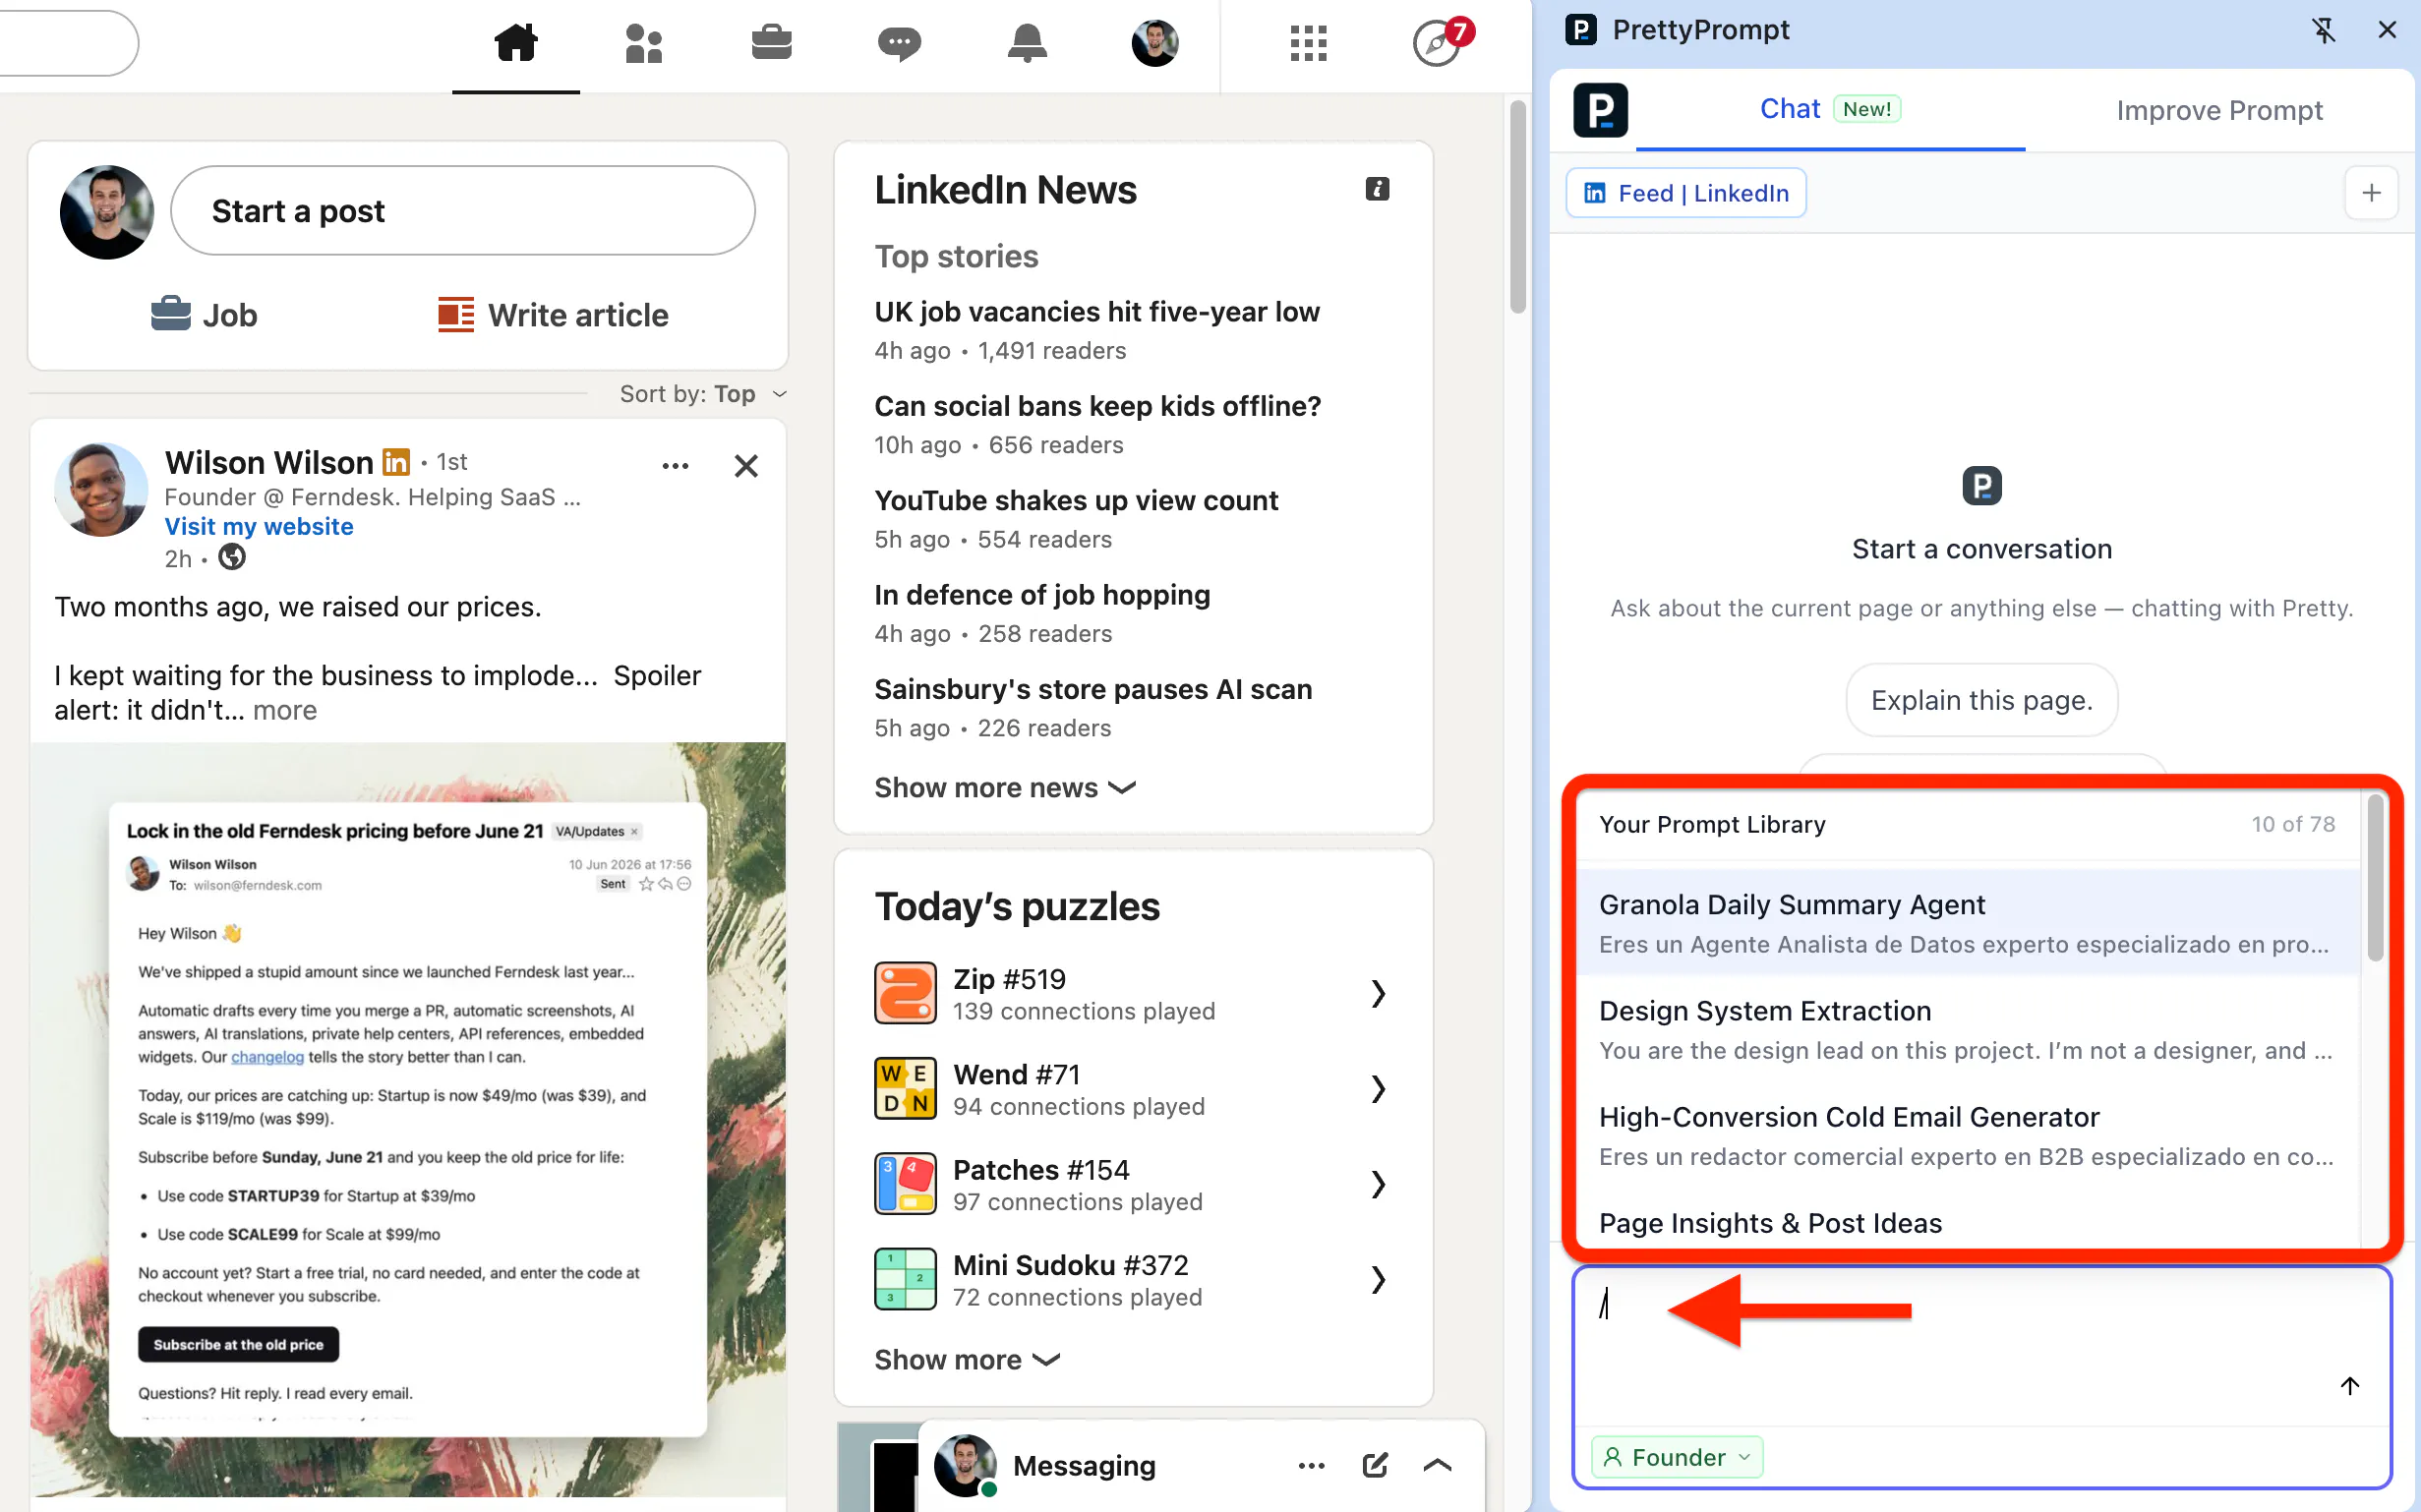This screenshot has width=2421, height=1512.
Task: Select Design System Extraction prompt
Action: coord(1967,1029)
